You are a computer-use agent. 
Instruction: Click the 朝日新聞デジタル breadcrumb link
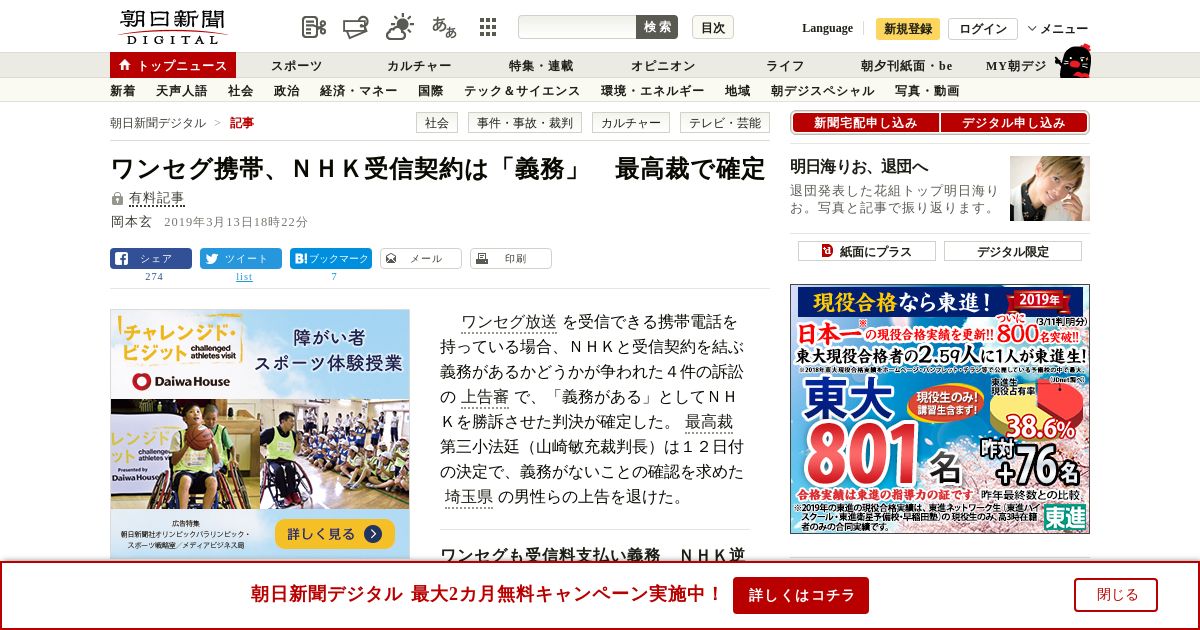coord(158,122)
